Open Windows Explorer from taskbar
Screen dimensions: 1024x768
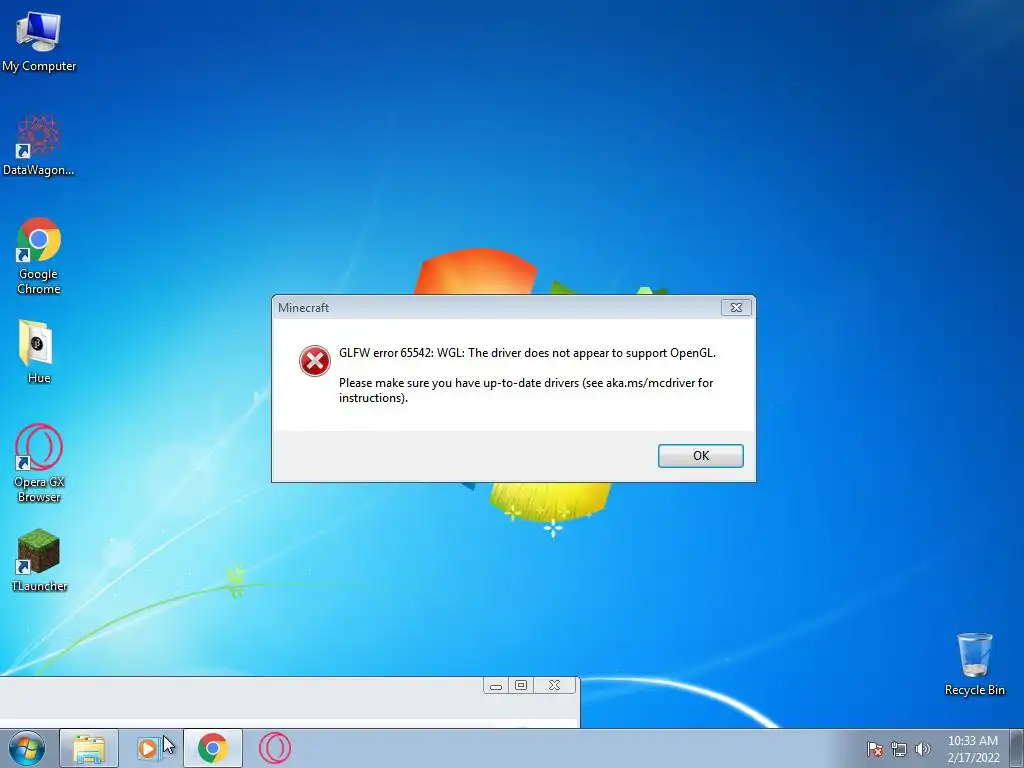click(89, 748)
